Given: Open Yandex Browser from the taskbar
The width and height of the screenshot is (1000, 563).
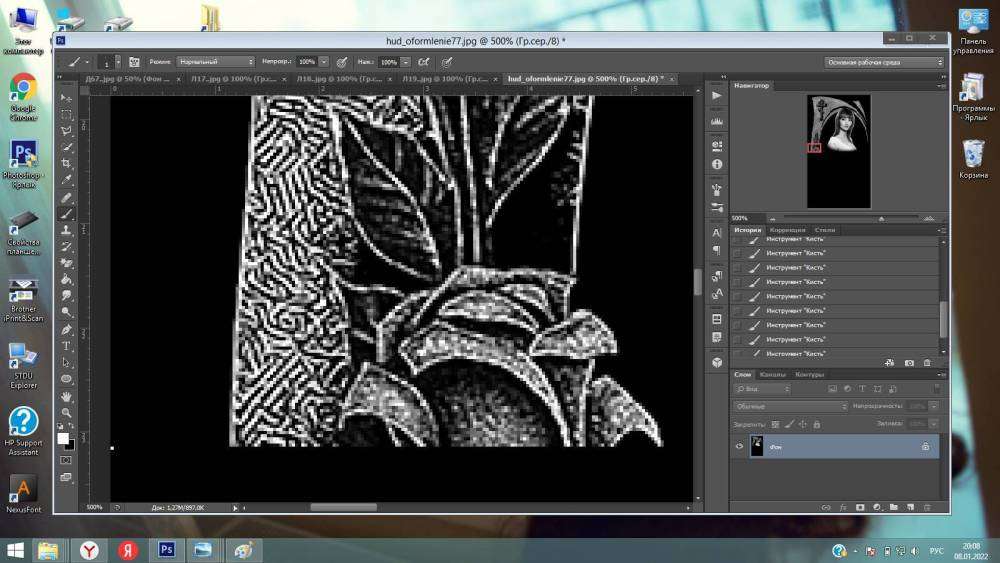Looking at the screenshot, I should (90, 550).
